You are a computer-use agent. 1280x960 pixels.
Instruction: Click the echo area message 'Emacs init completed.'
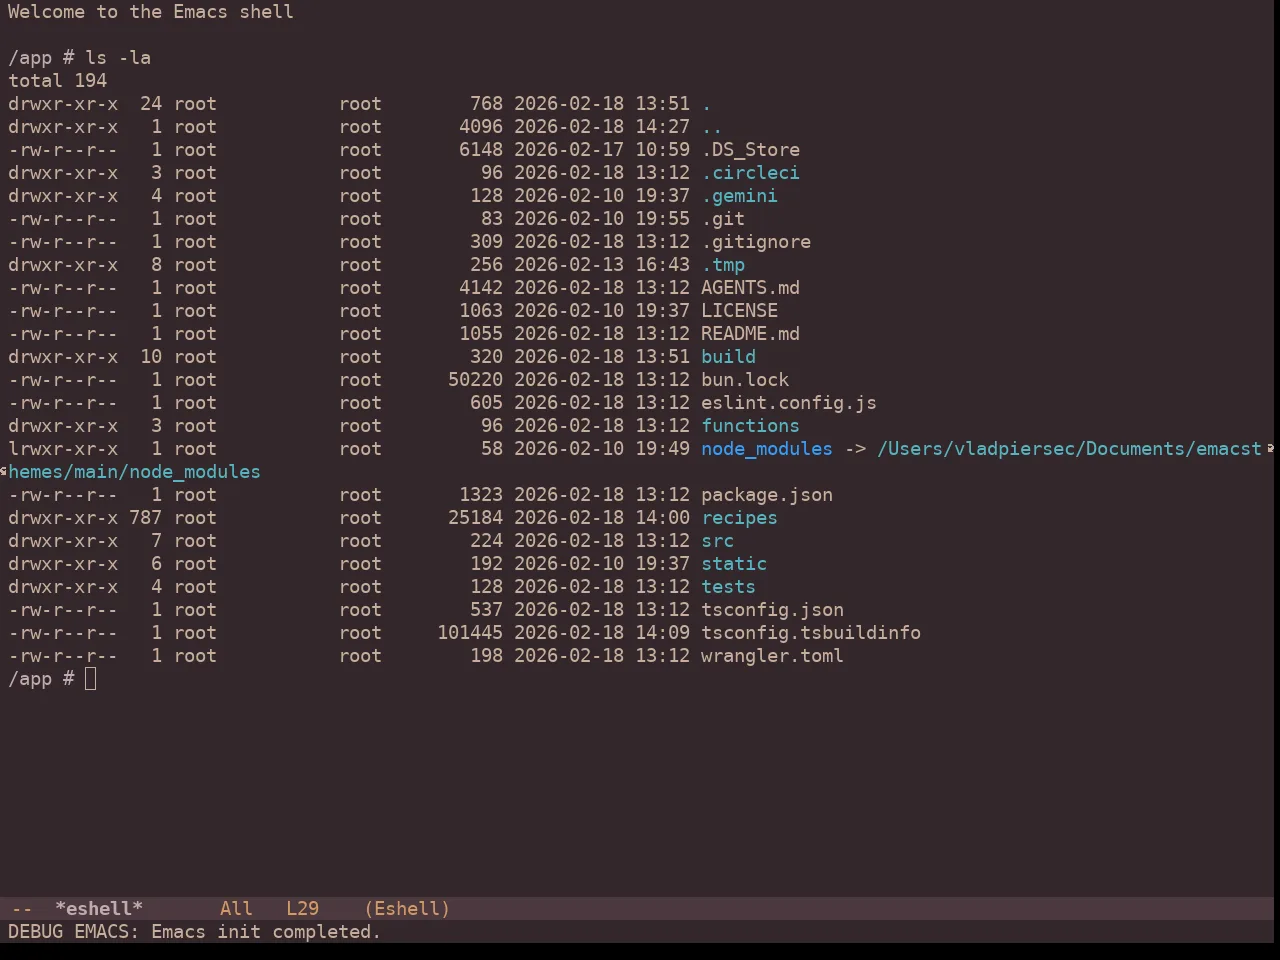[266, 932]
